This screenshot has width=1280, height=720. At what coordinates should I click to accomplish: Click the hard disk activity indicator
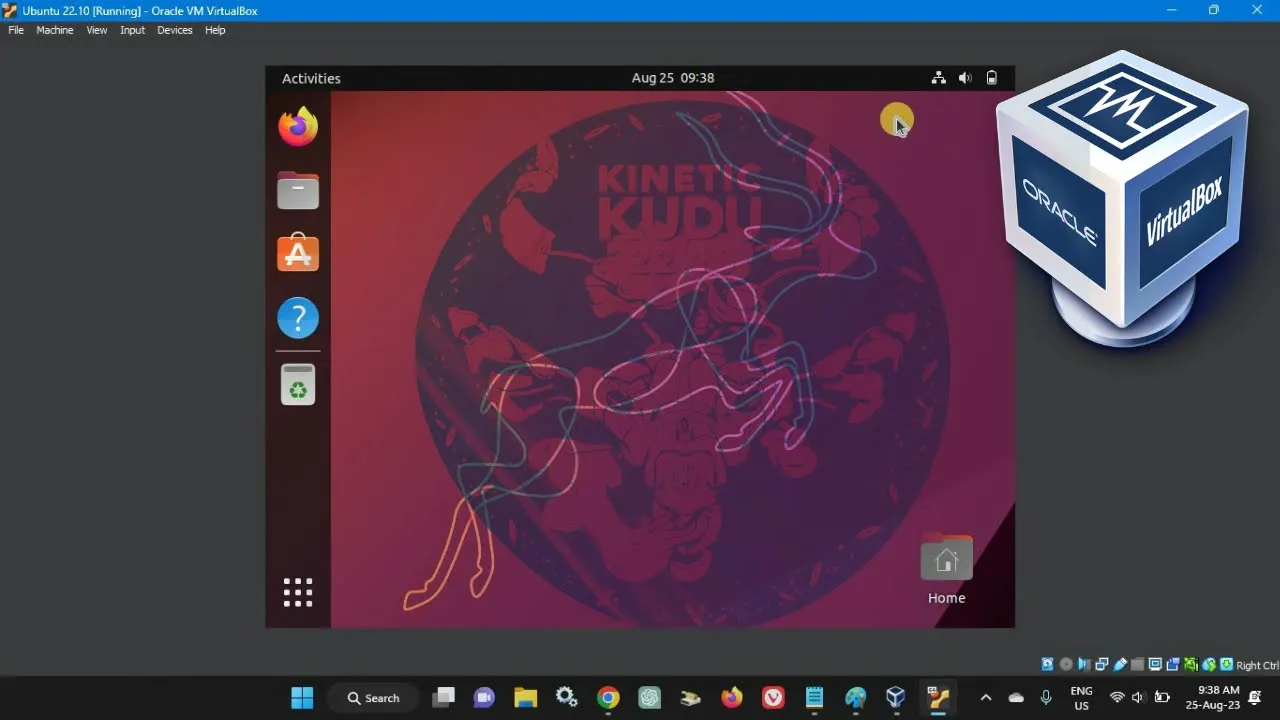(1048, 665)
